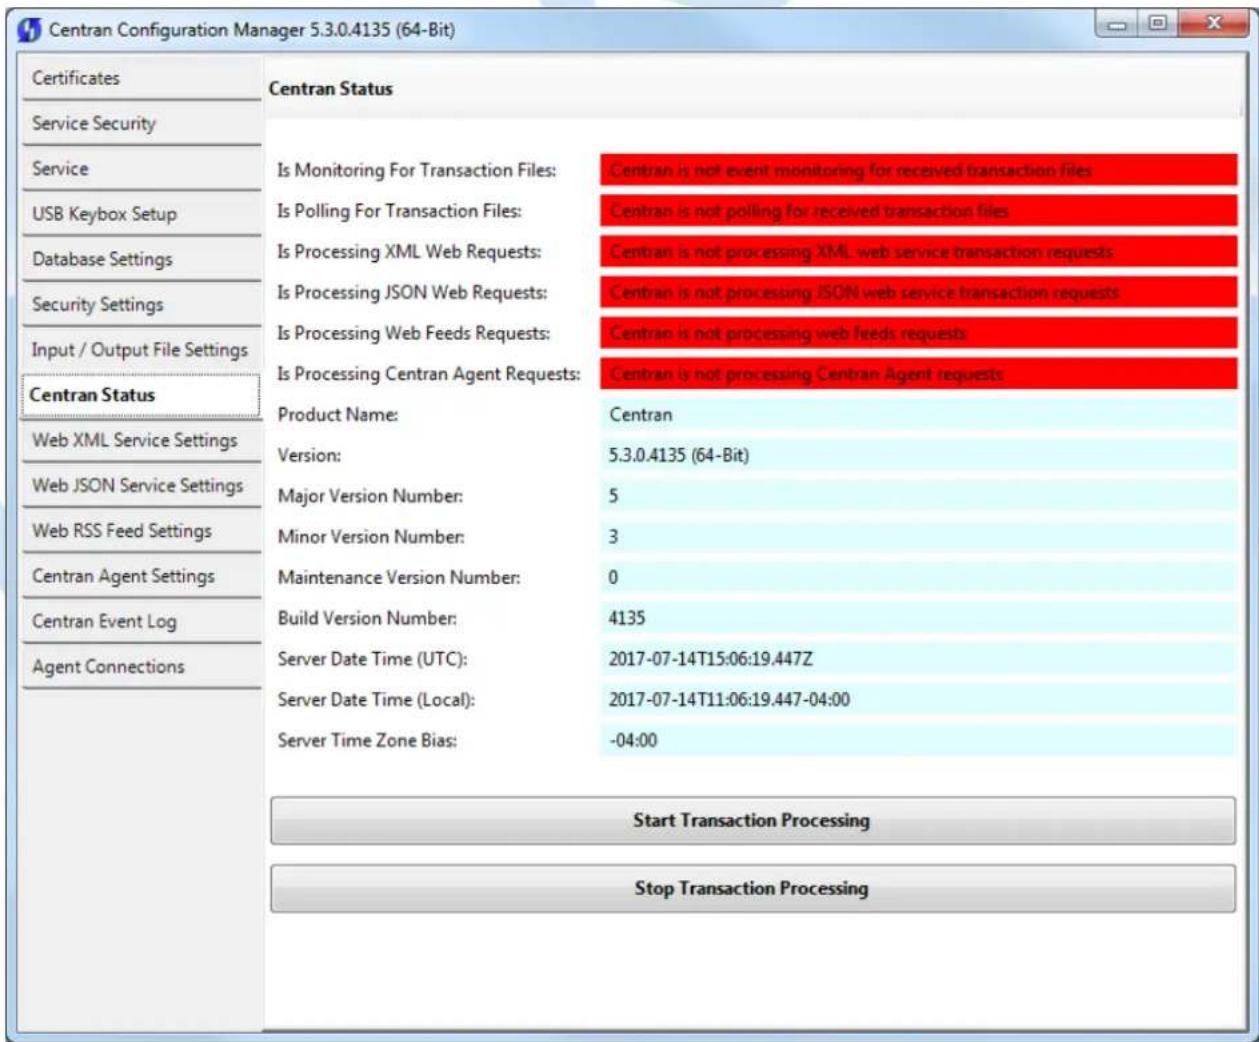Go to the Database Settings tab
The height and width of the screenshot is (1042, 1259).
(141, 259)
